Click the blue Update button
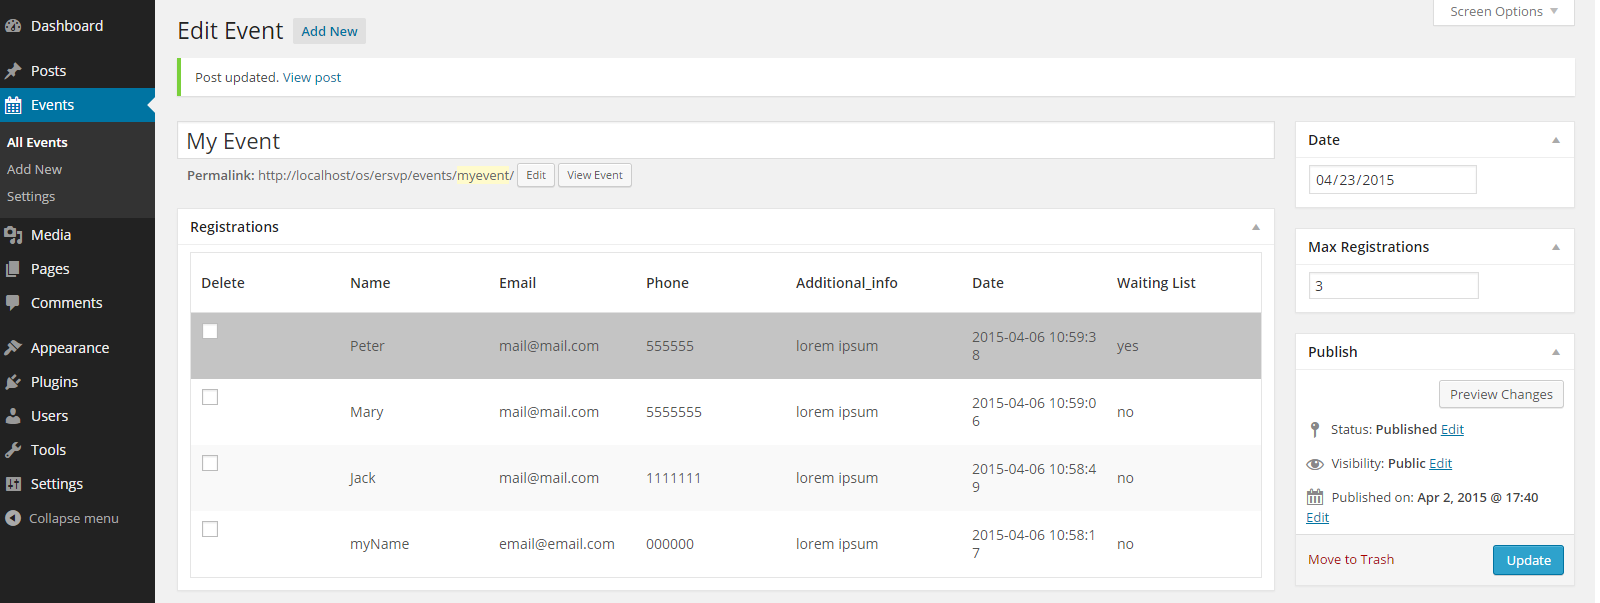Screen dimensions: 1600x603 click(1528, 560)
